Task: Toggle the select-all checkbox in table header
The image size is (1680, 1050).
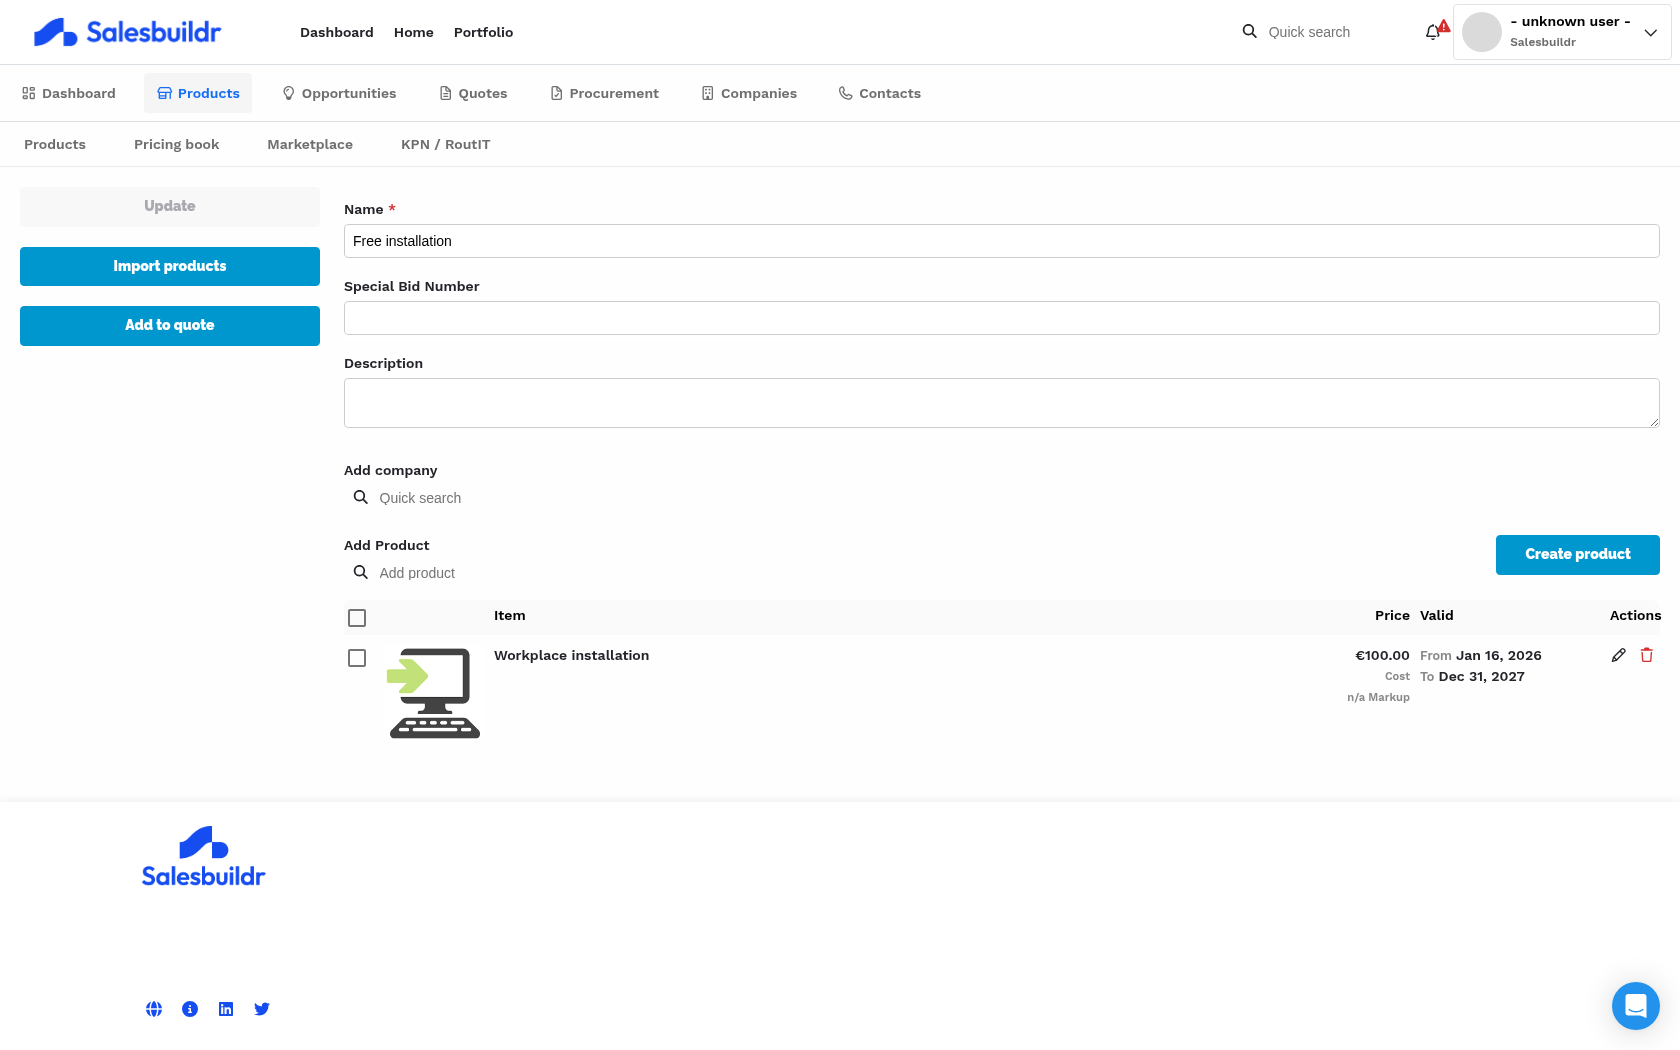Action: (x=357, y=618)
